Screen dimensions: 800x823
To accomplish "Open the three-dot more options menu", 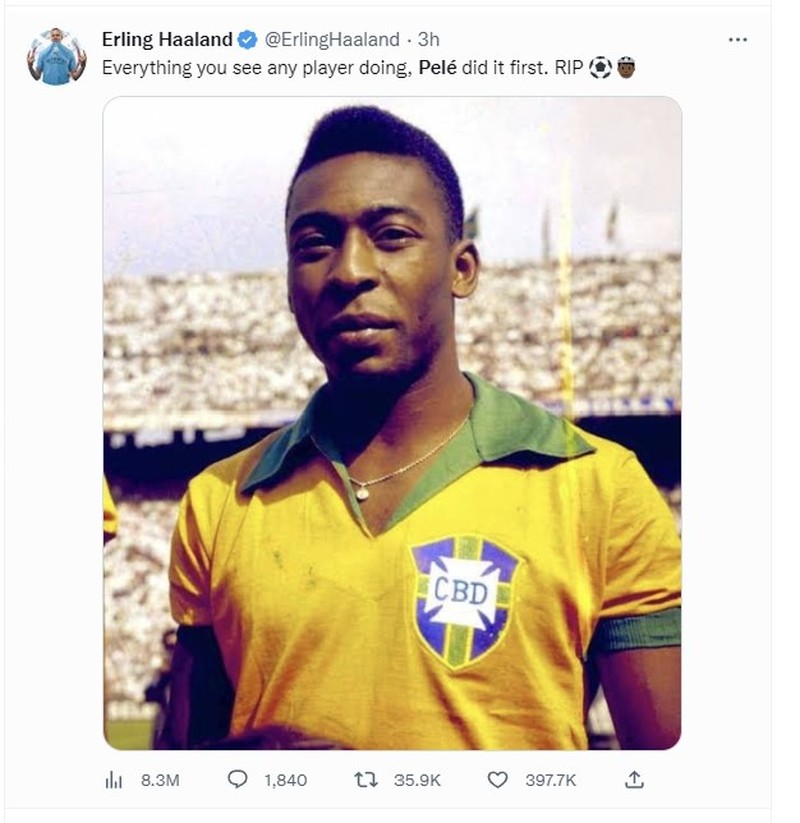I will (x=738, y=40).
